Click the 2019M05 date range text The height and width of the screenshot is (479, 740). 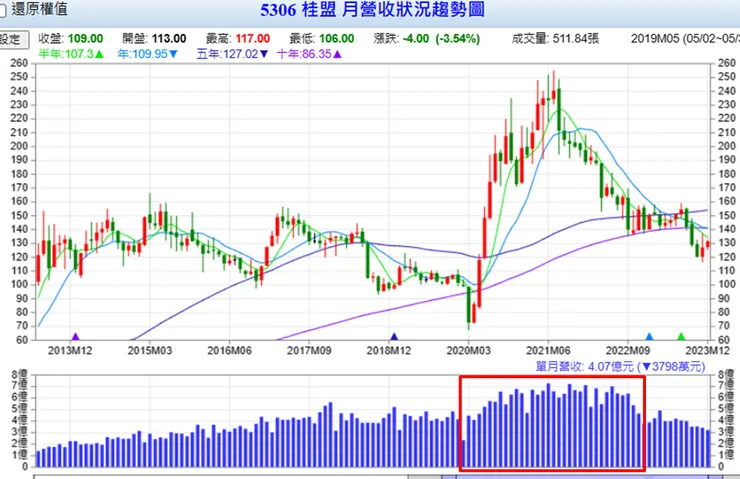(x=685, y=38)
